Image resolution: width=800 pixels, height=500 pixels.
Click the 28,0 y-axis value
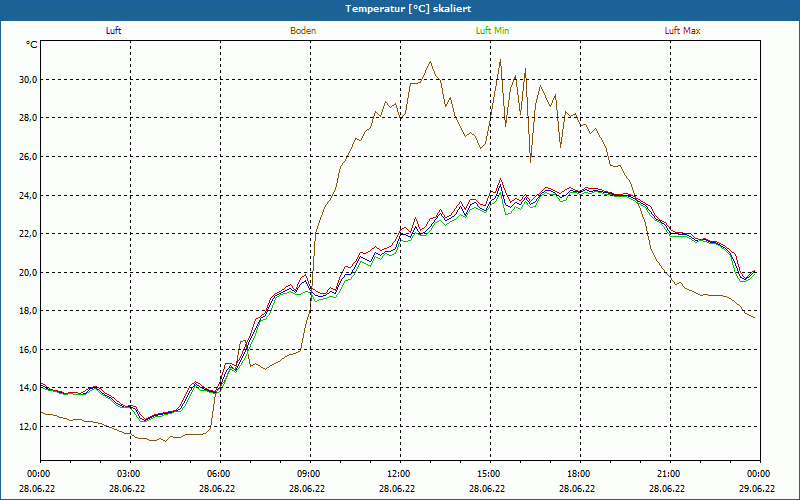tap(29, 118)
